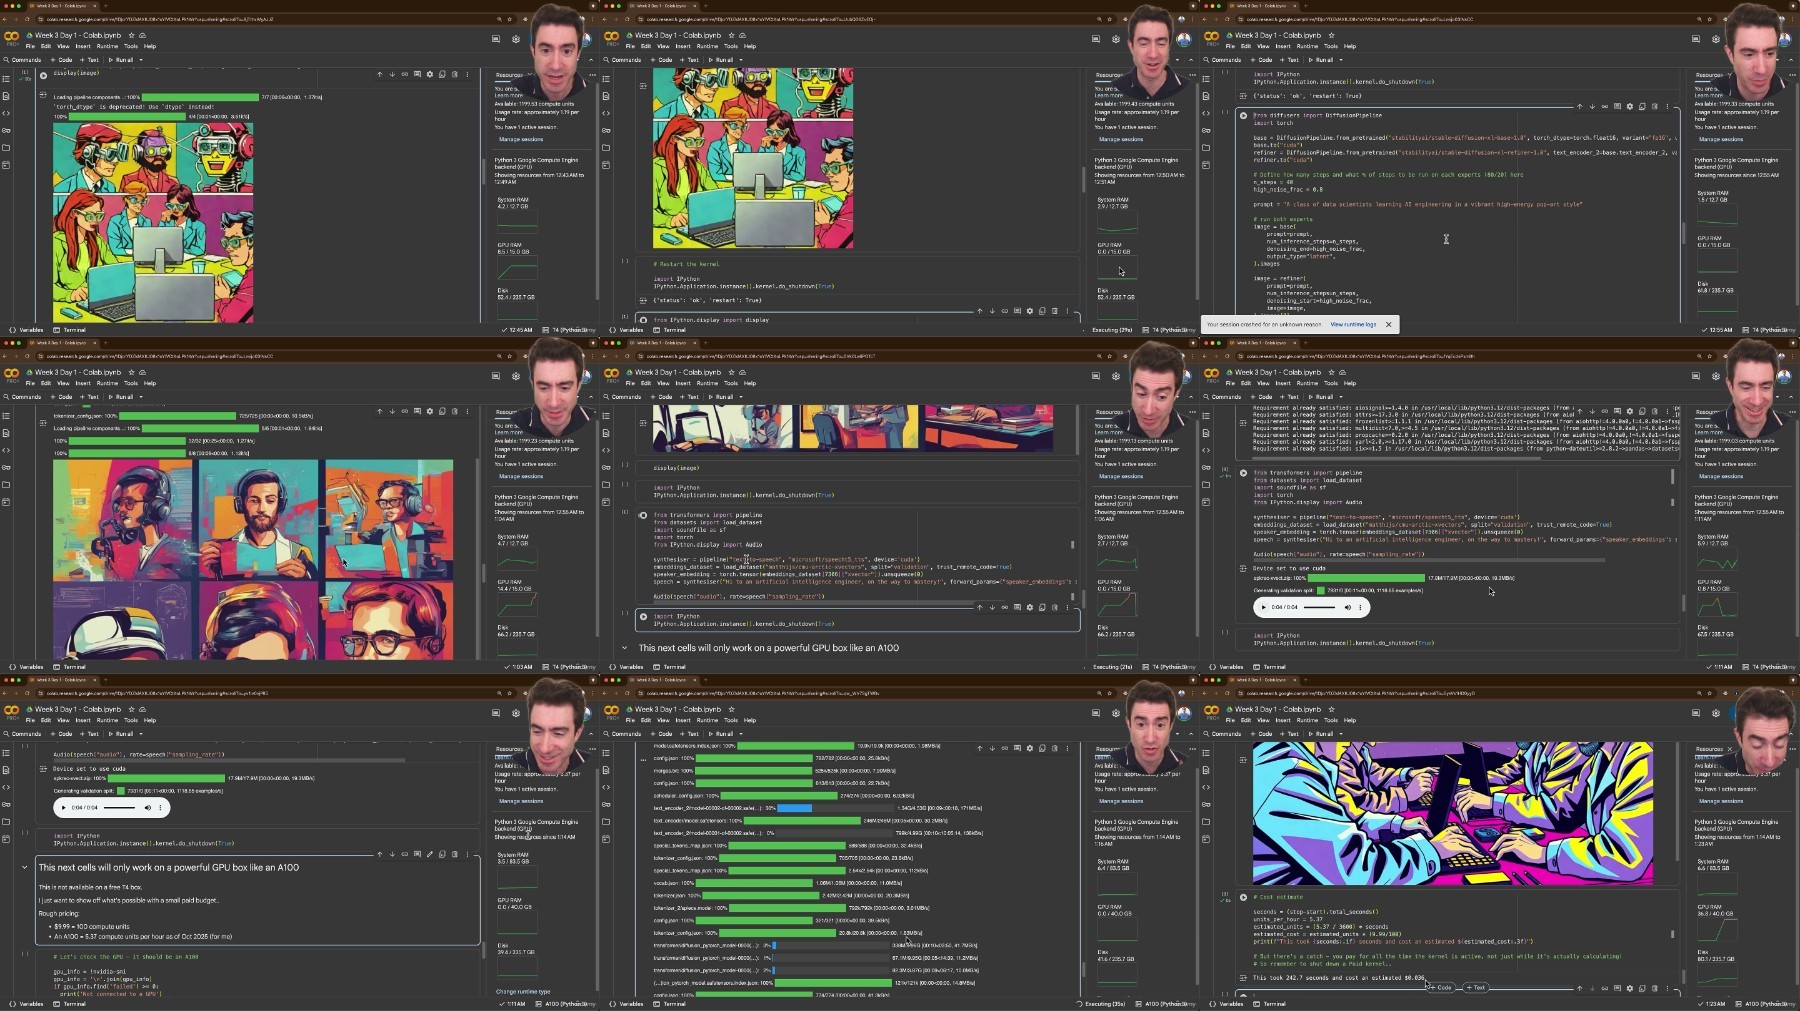Open Secrets key panel in model-download progress notebook
Screen dimensions: 1800x1011
coord(606,804)
